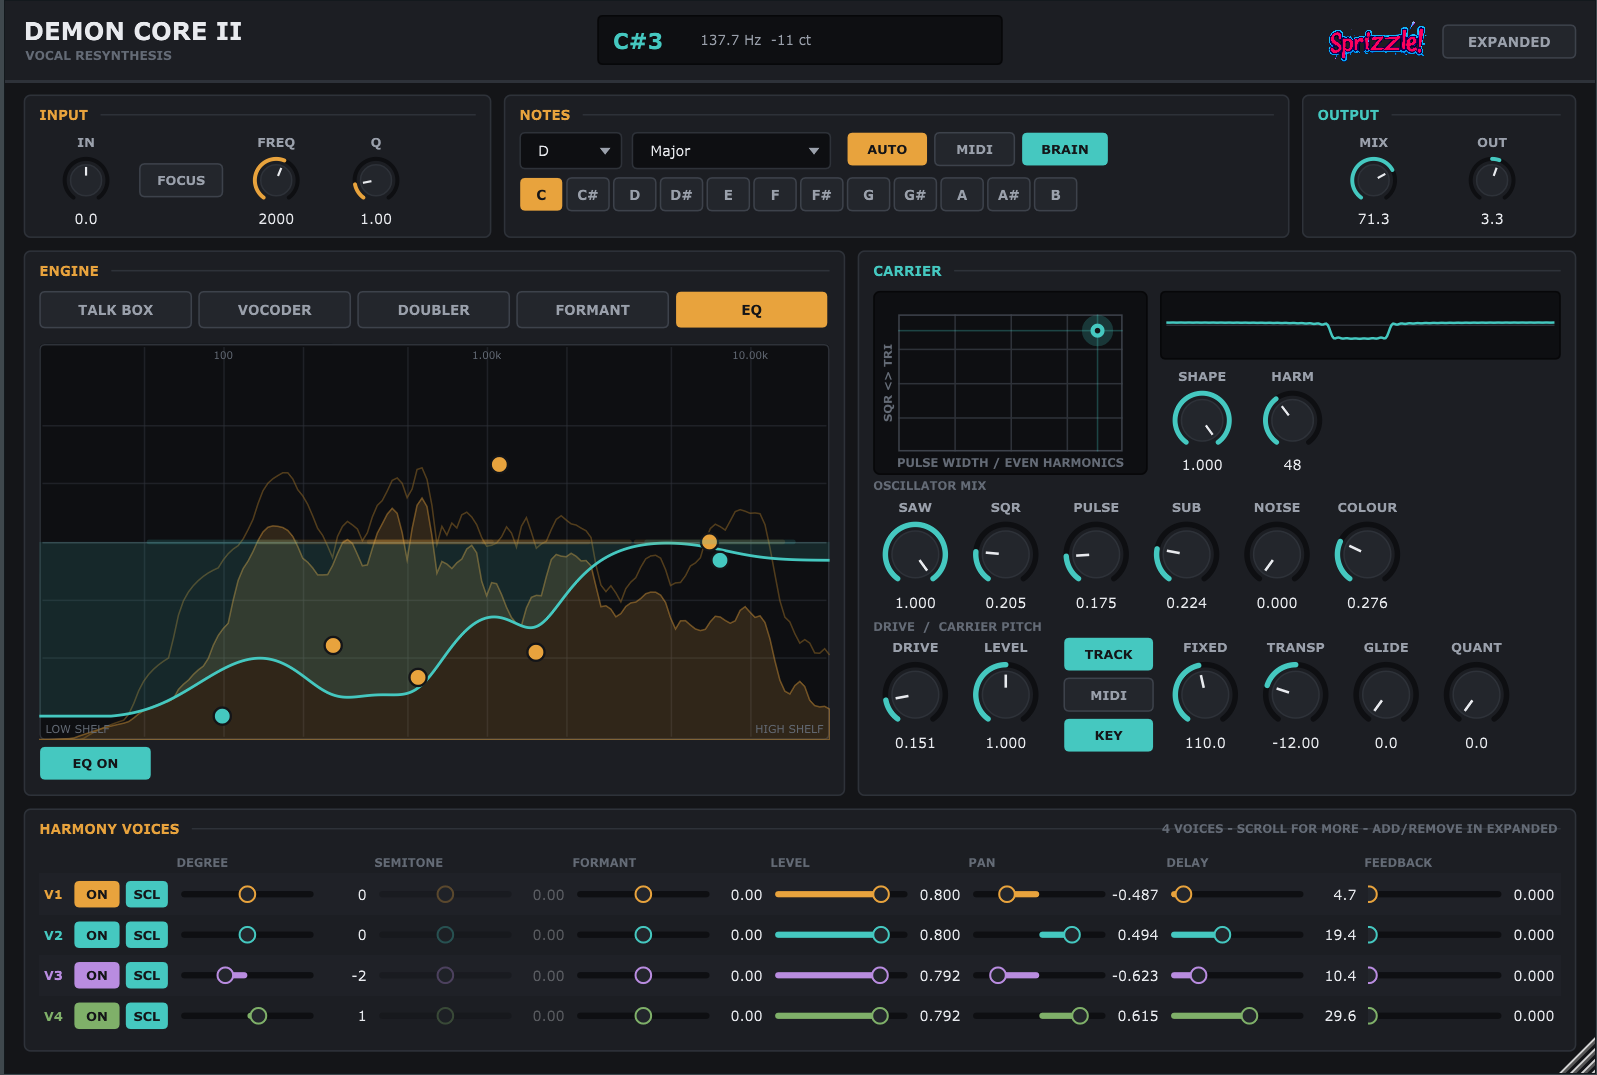Click the V2 pan slider handle
Image resolution: width=1597 pixels, height=1075 pixels.
[x=1072, y=935]
